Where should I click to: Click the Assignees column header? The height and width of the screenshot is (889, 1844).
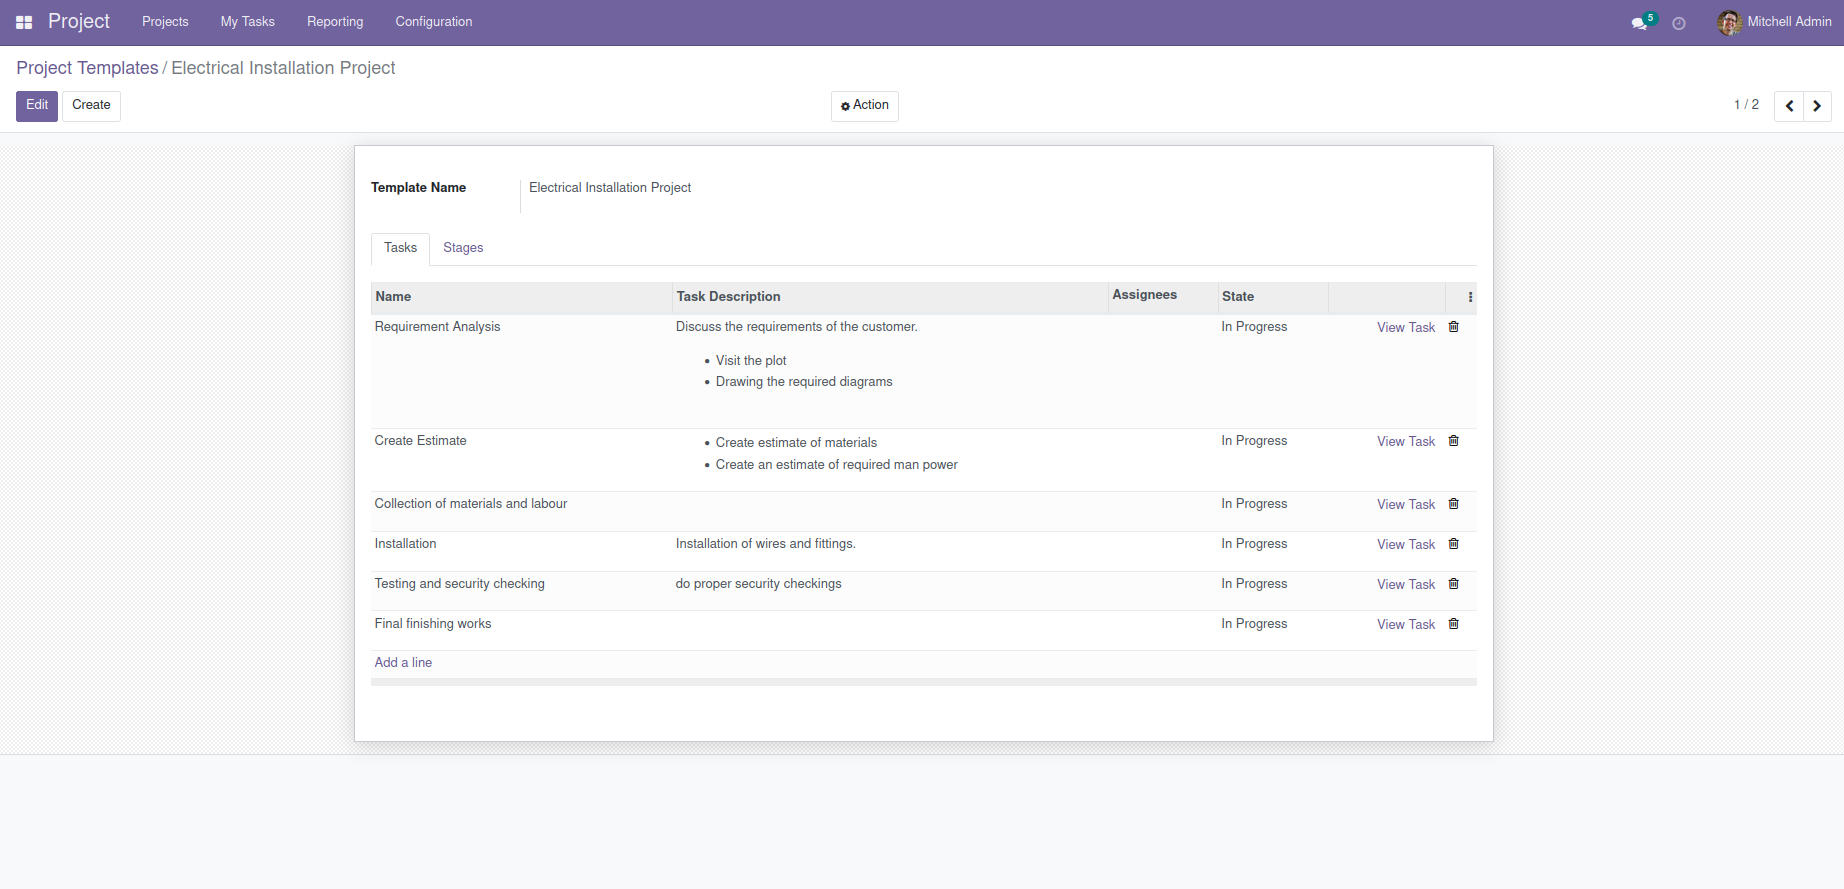(1163, 296)
